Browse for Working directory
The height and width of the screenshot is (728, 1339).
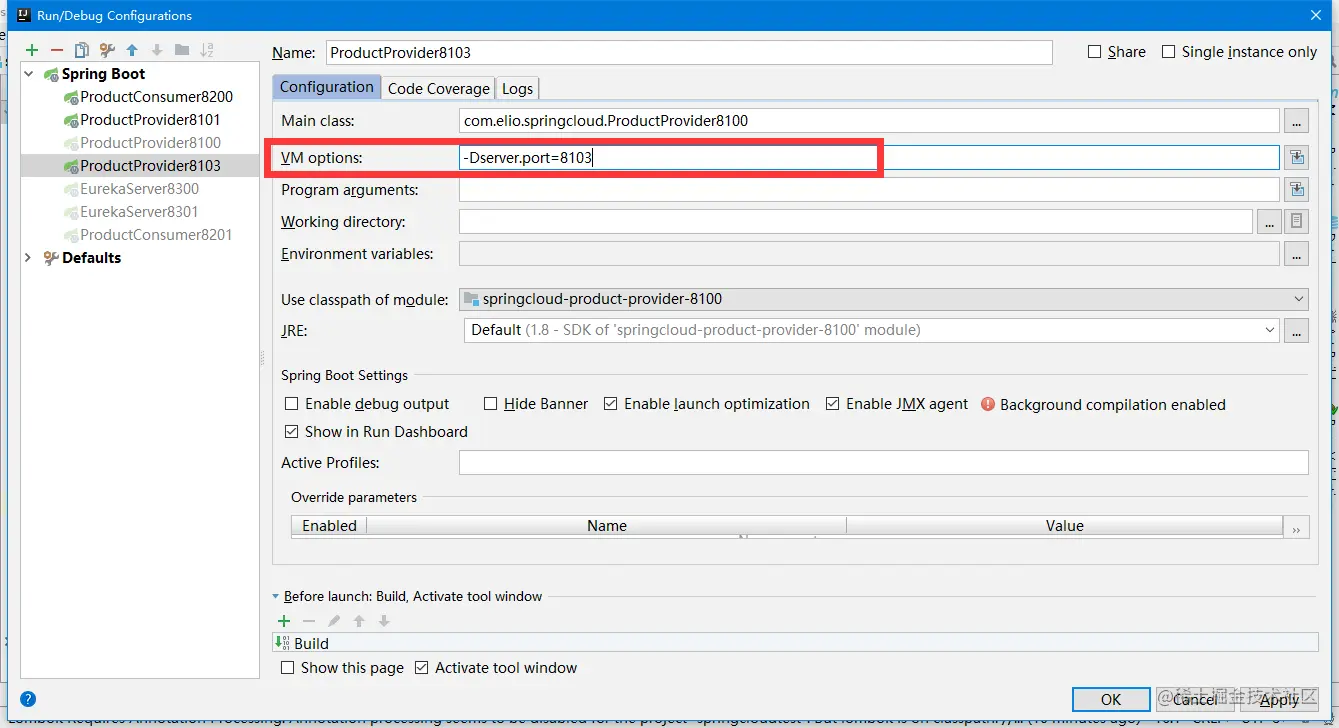1269,221
